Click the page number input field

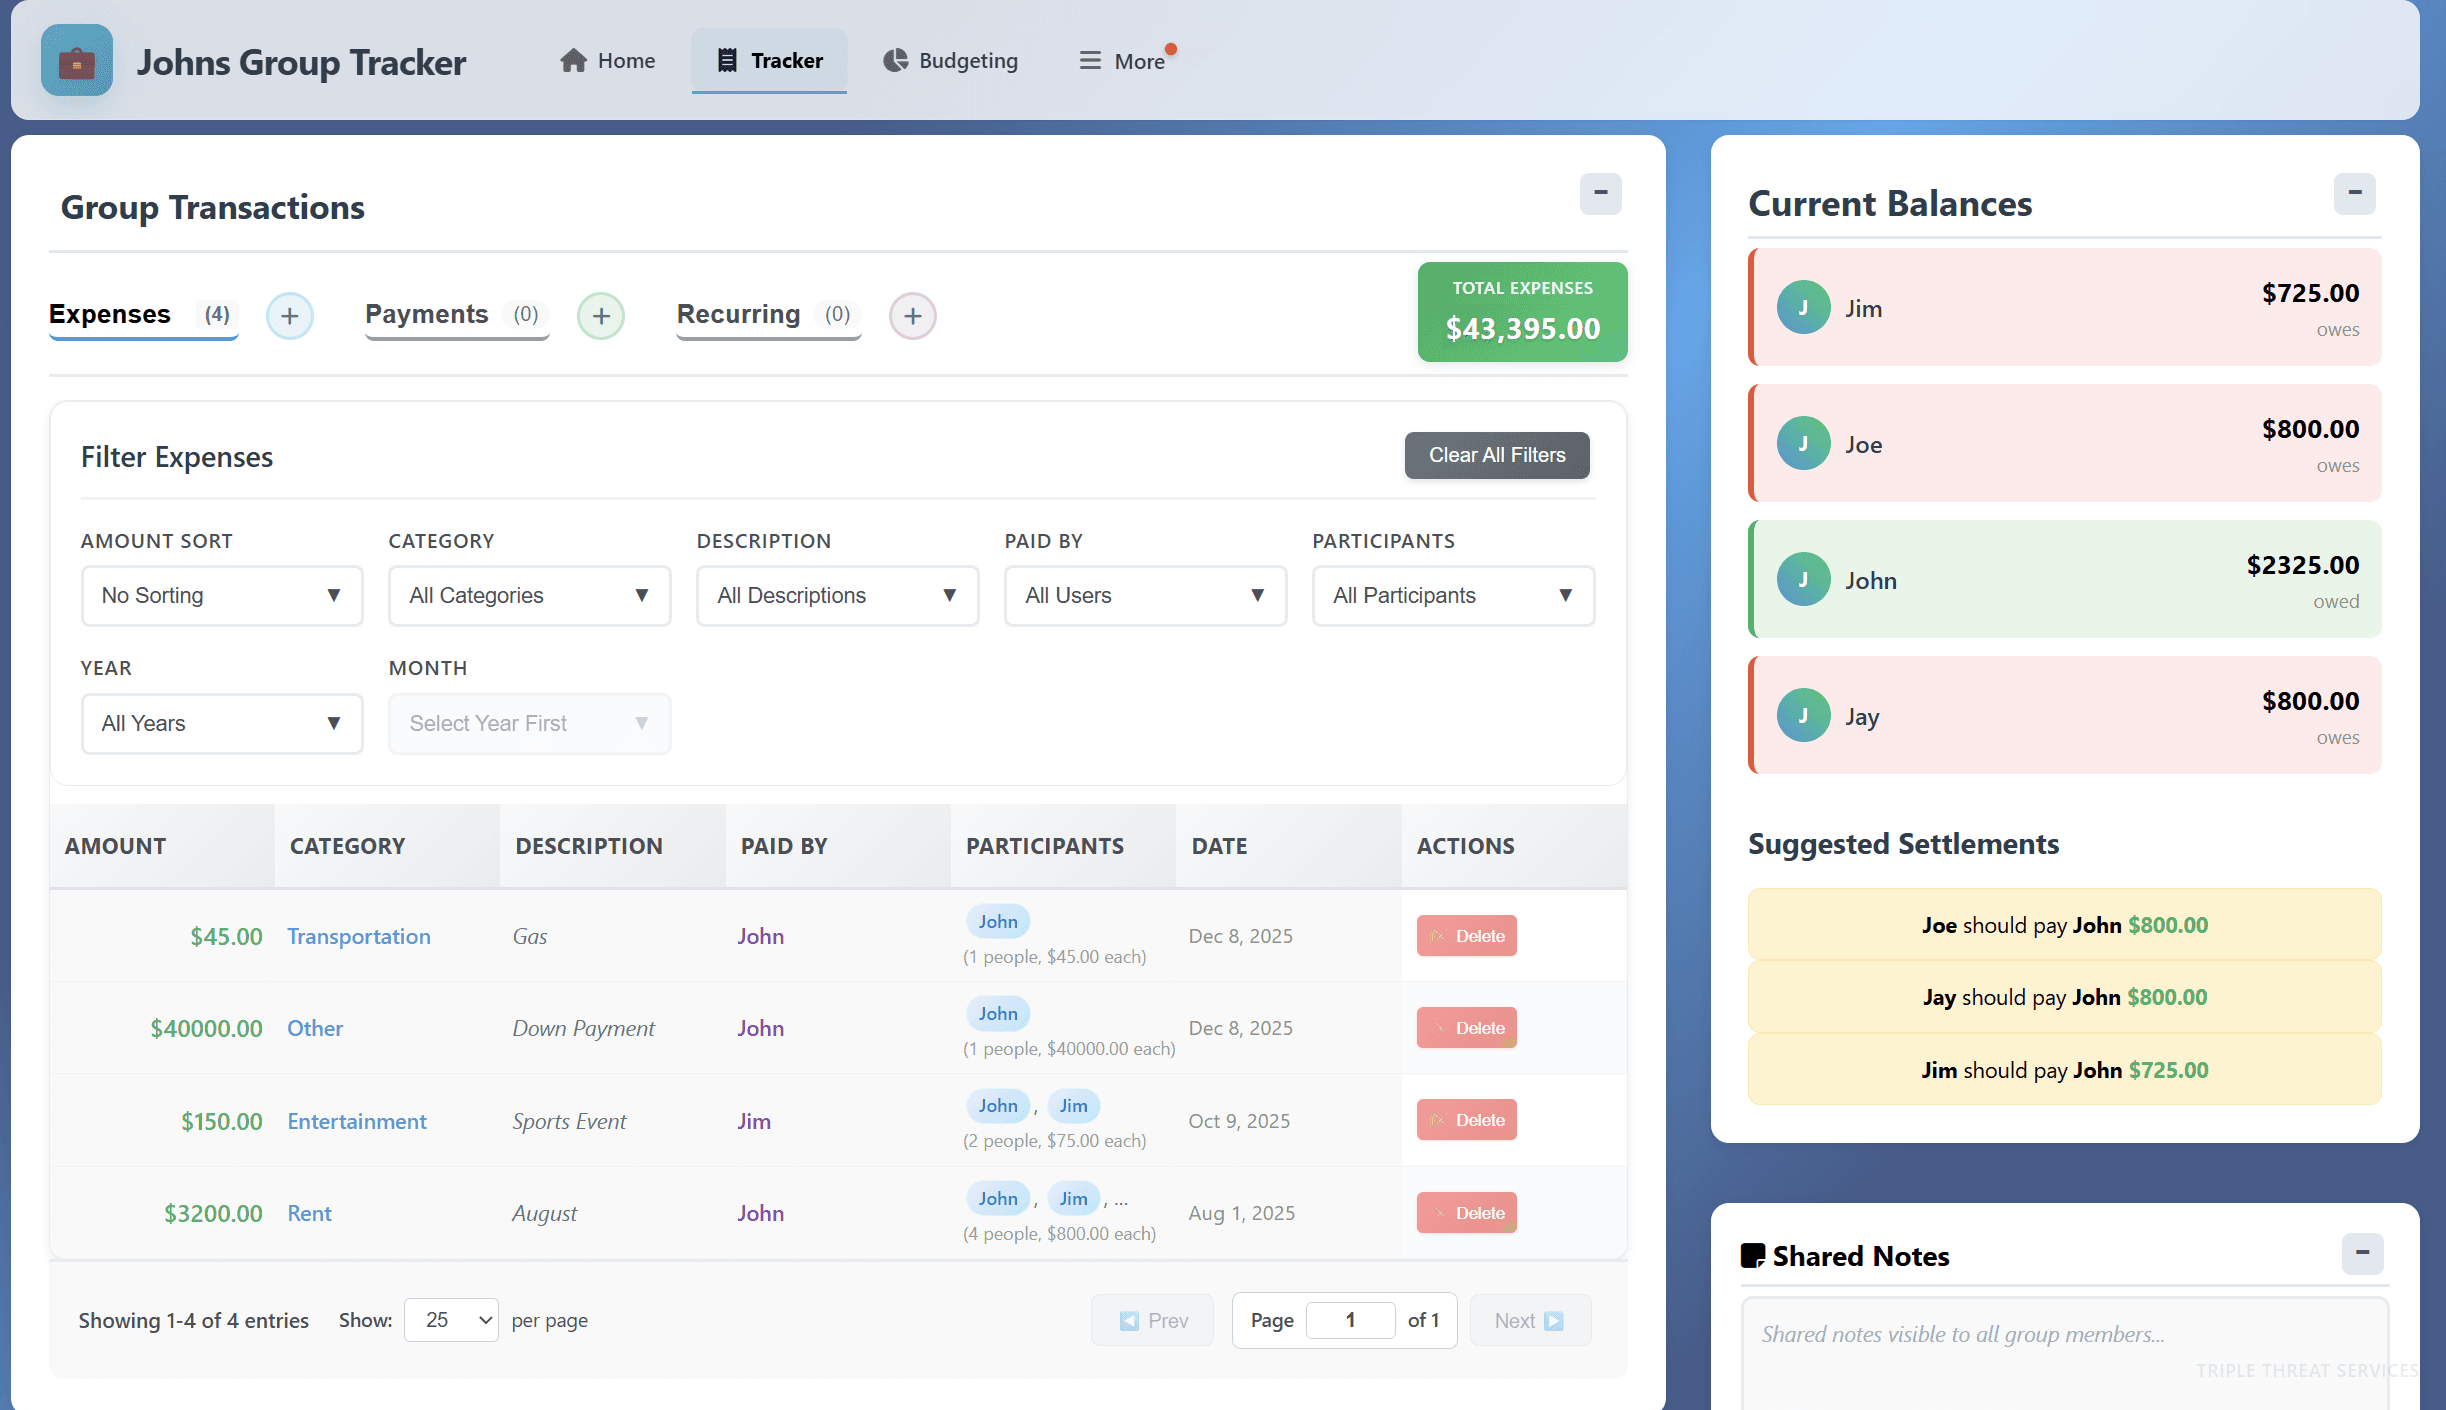click(x=1350, y=1320)
